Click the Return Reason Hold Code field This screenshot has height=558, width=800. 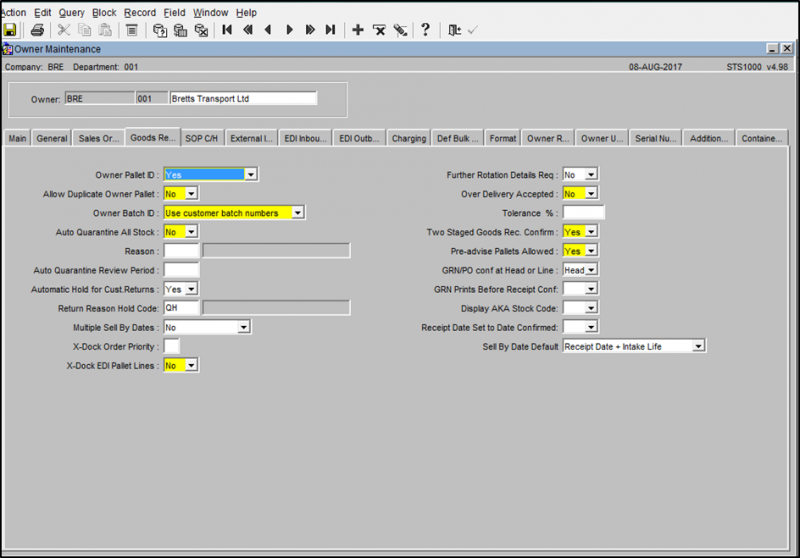[x=181, y=308]
